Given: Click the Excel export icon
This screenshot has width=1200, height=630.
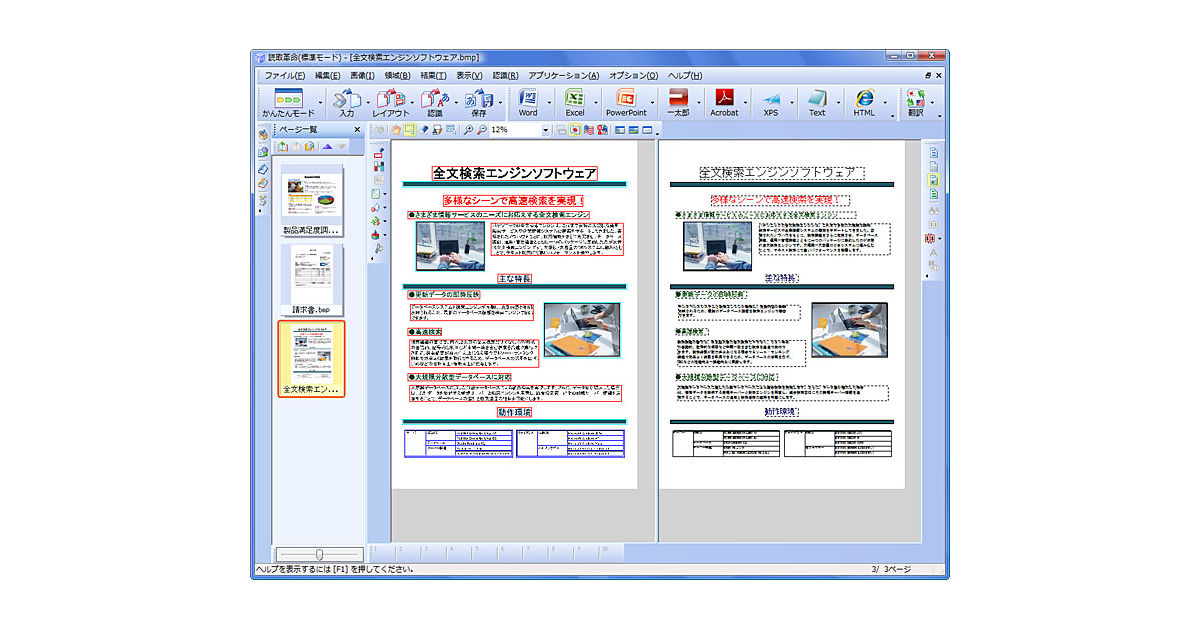Looking at the screenshot, I should 575,102.
